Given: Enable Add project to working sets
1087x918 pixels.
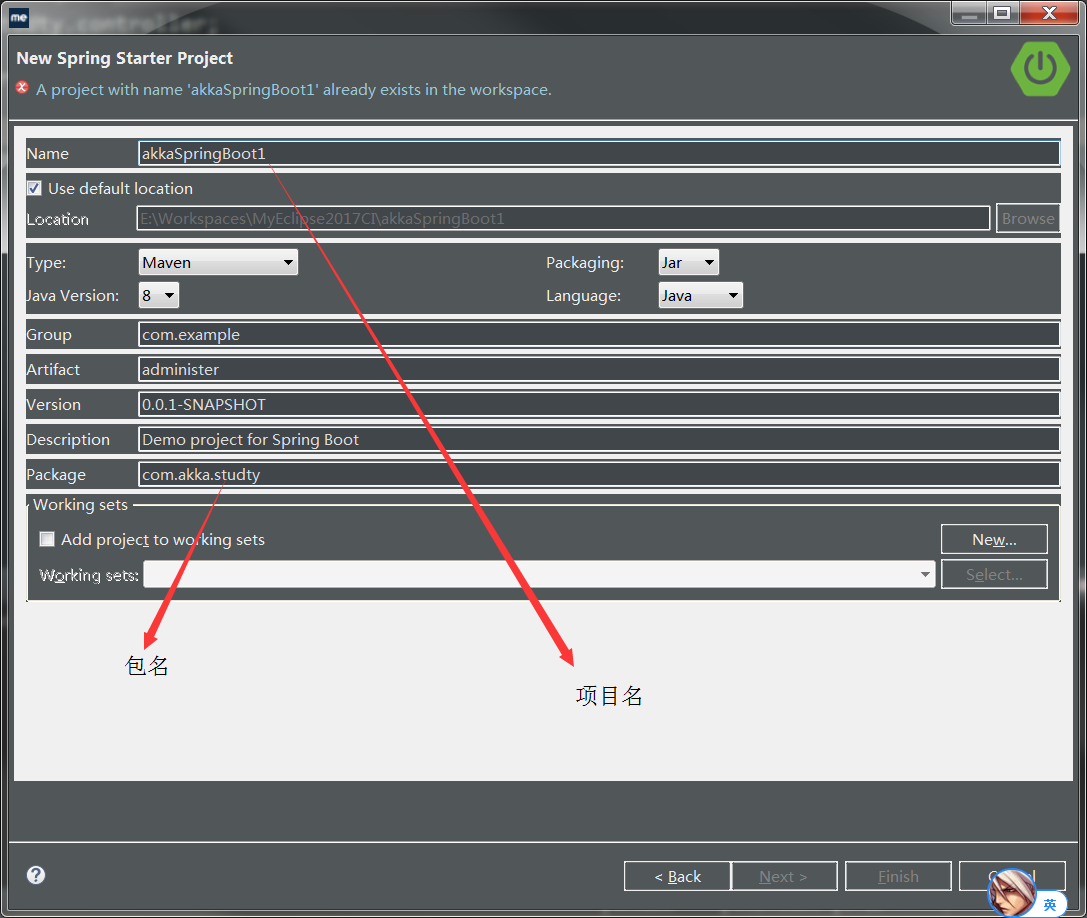Looking at the screenshot, I should click(x=46, y=539).
